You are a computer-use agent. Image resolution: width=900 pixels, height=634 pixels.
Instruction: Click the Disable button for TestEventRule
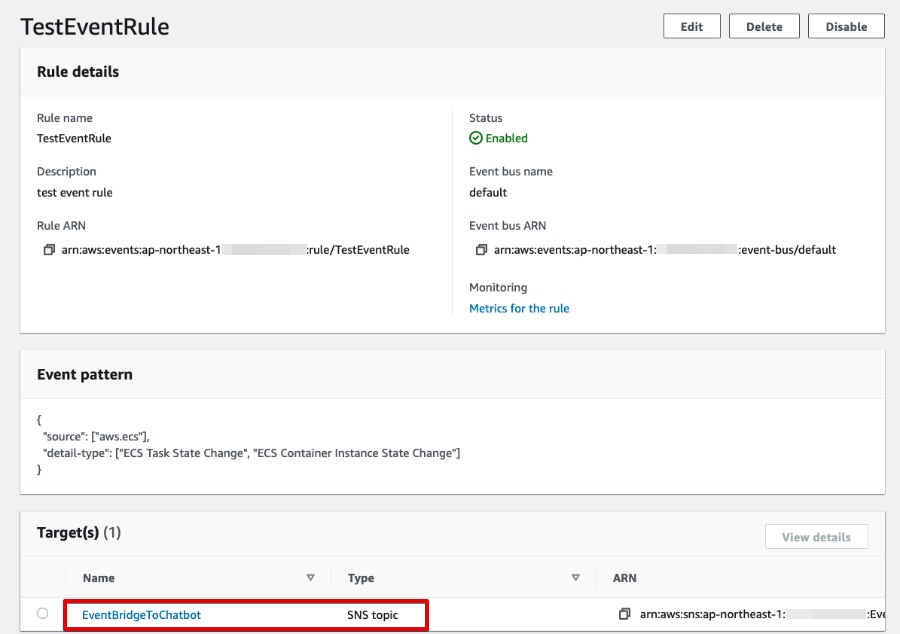846,26
